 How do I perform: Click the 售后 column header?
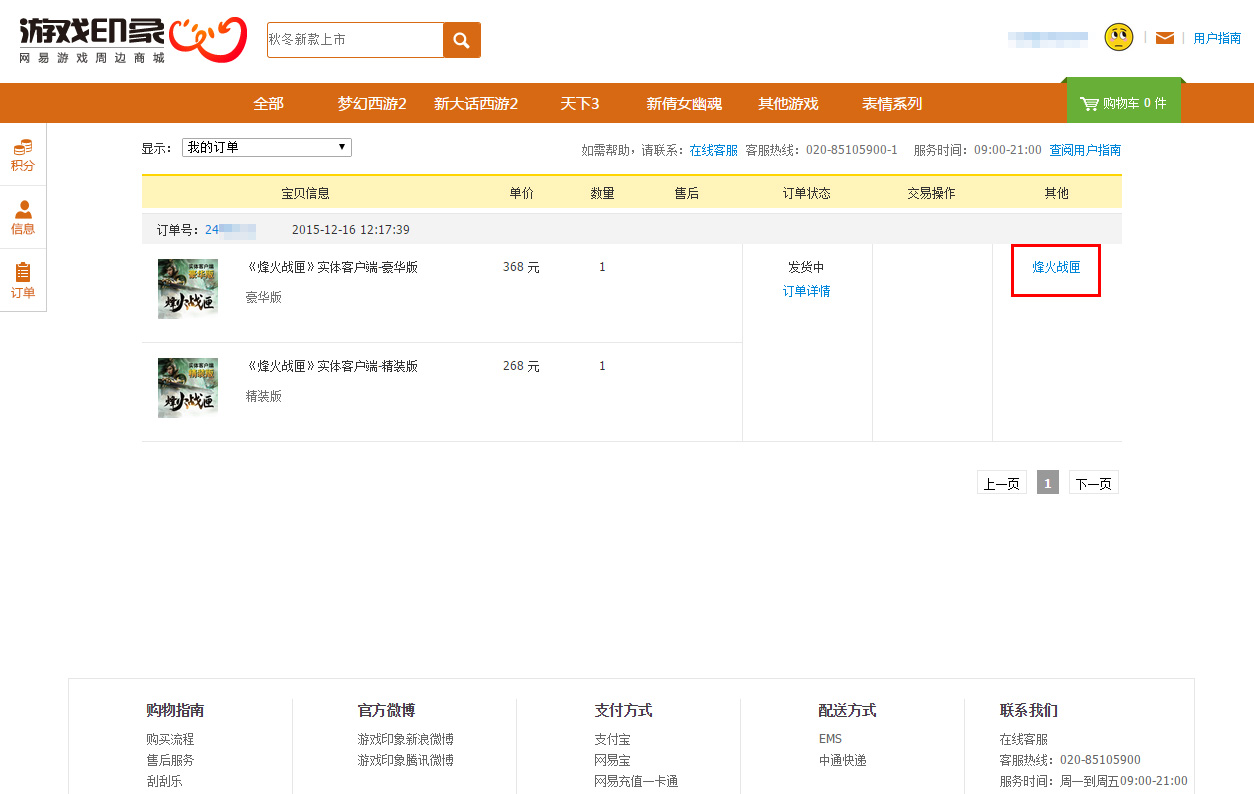tap(687, 193)
